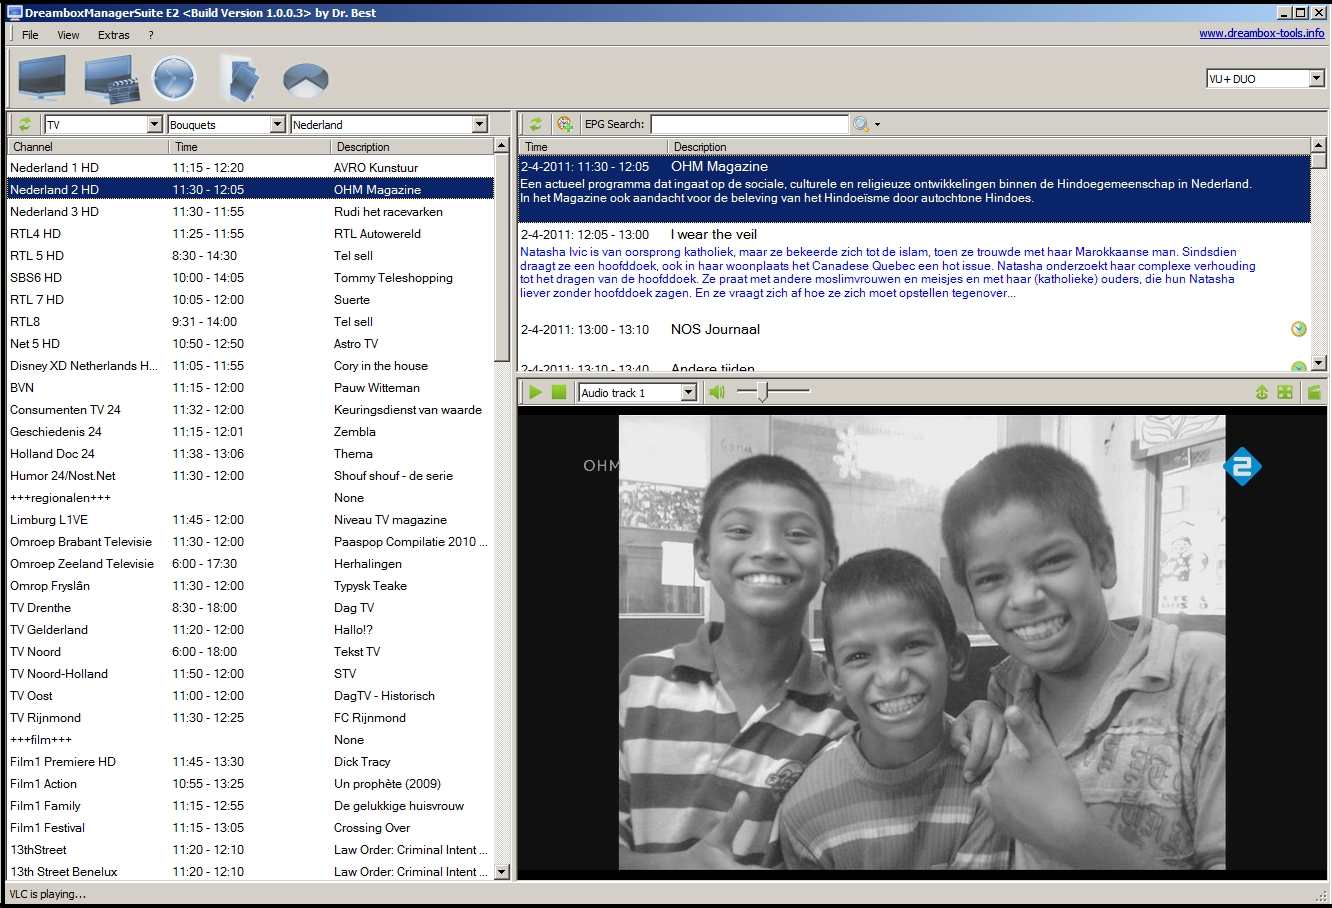Viewport: 1332px width, 908px height.
Task: Sort channel list by Time column
Action: tap(250, 146)
